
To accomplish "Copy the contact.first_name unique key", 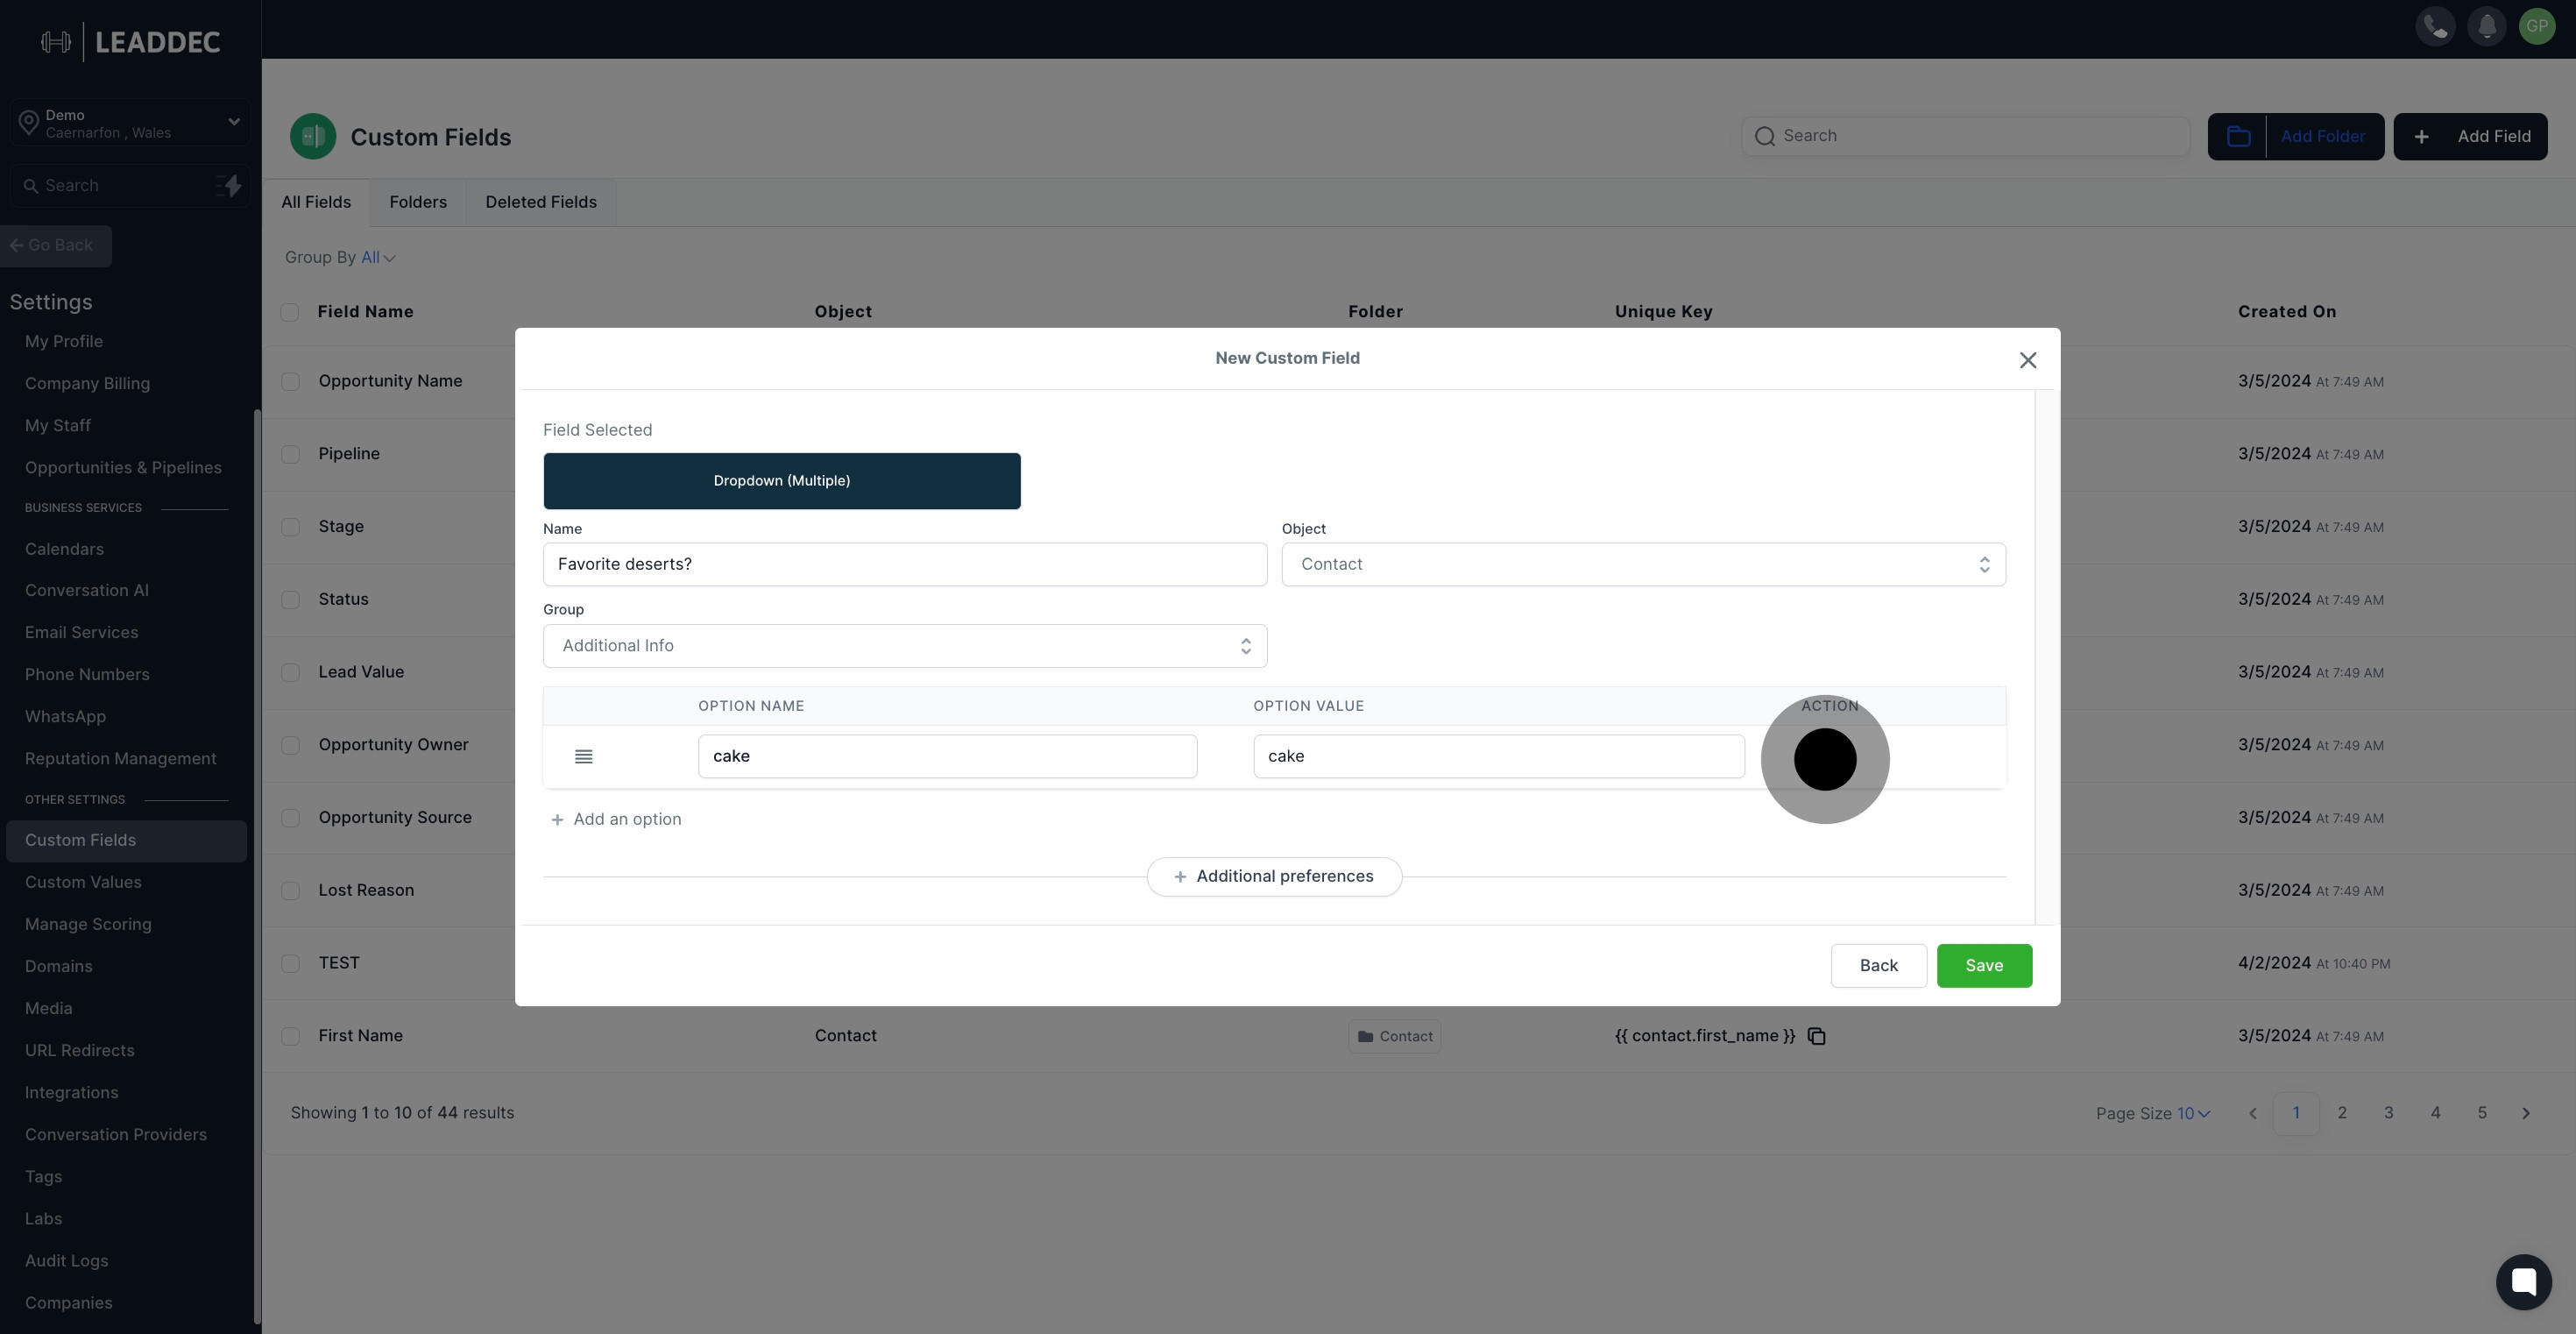I will tap(1817, 1036).
